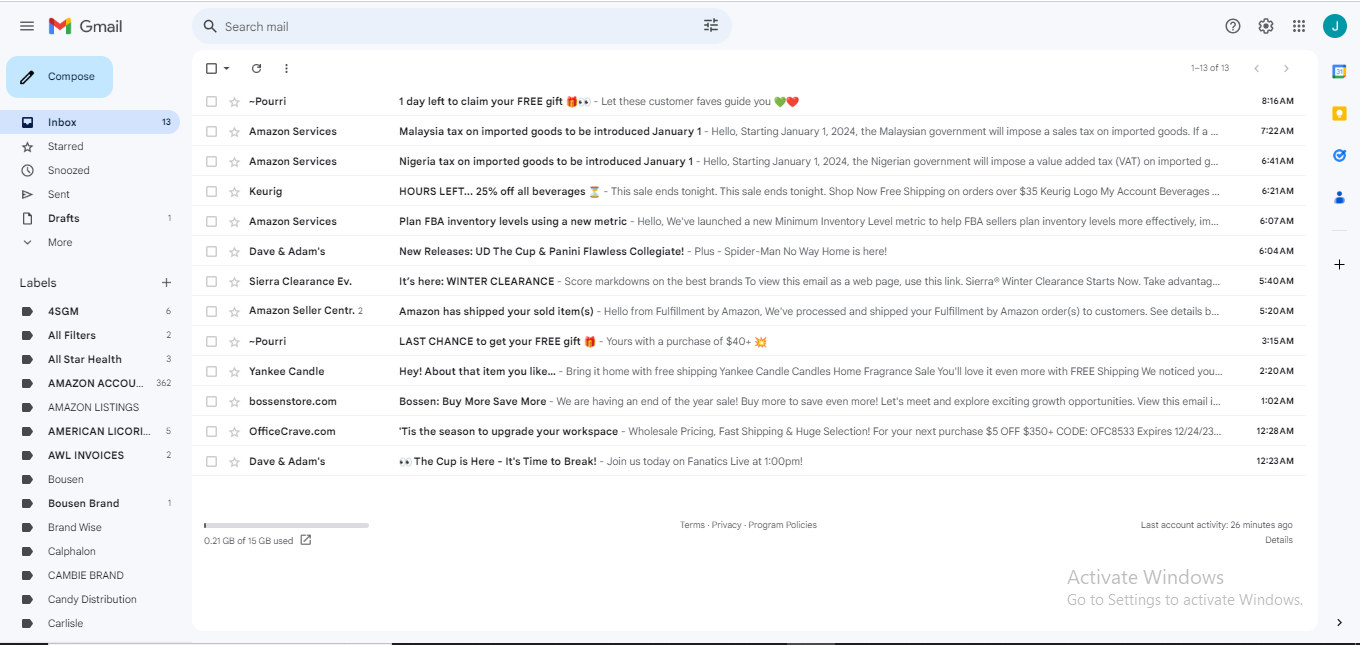This screenshot has height=645, width=1360.
Task: Open Google Keep side panel
Action: [1339, 113]
